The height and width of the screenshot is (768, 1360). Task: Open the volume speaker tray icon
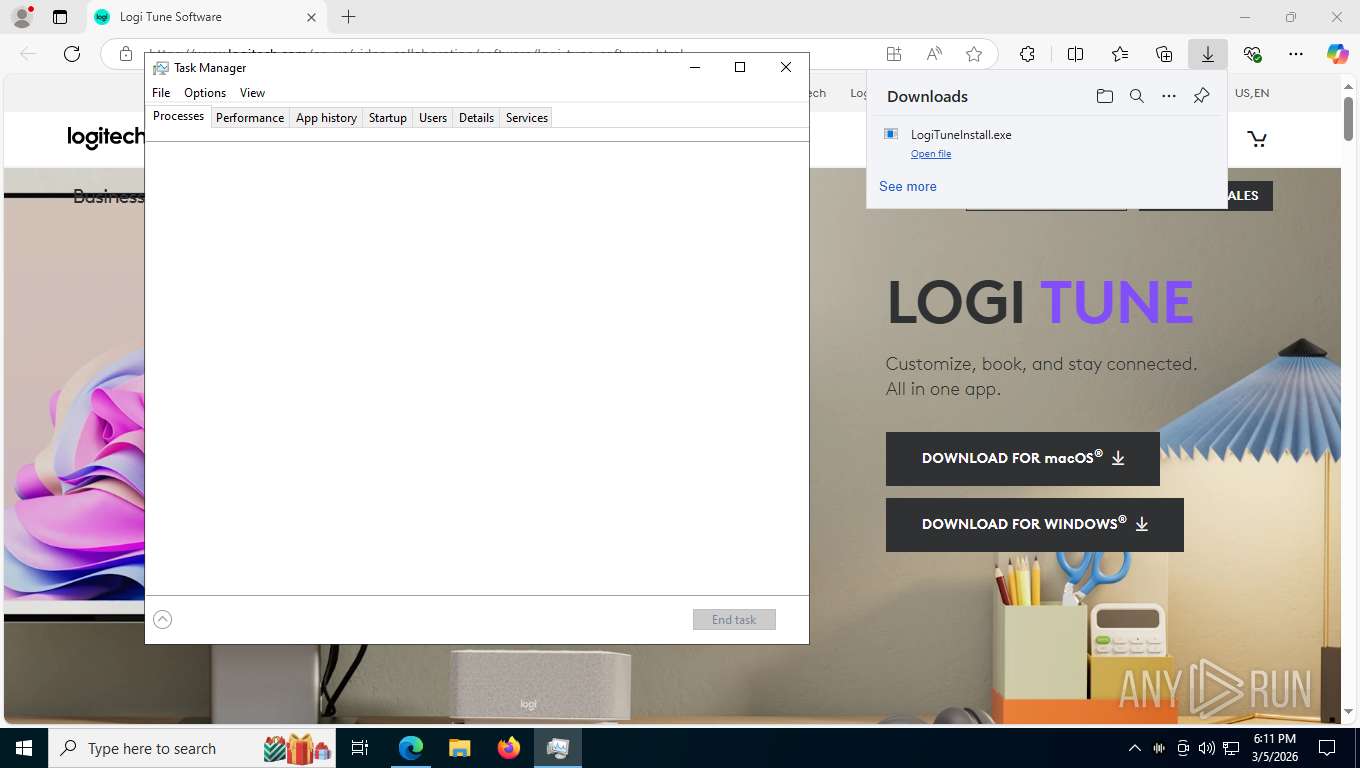coord(1207,748)
